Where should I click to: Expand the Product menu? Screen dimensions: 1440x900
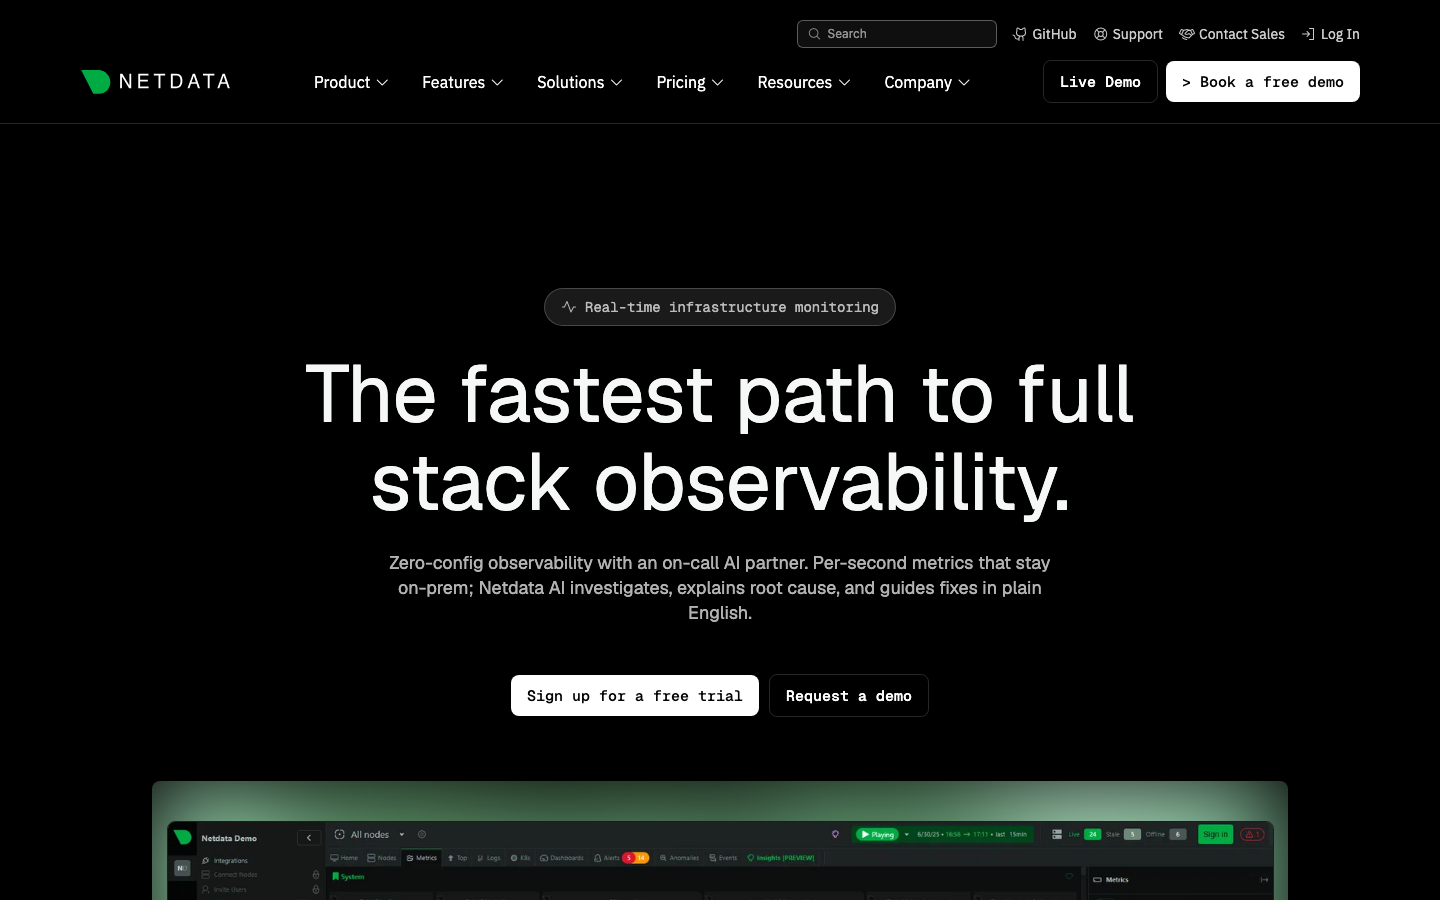point(351,82)
